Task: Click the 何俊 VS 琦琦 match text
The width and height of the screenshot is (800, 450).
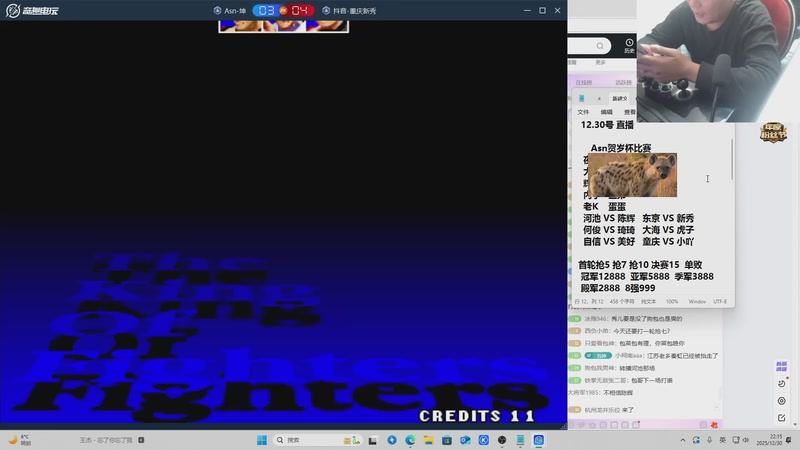Action: coord(609,230)
